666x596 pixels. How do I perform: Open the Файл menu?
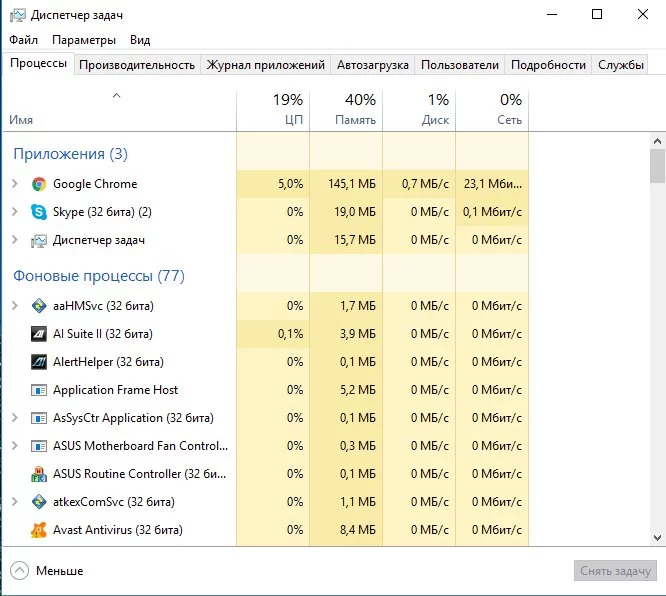point(23,40)
